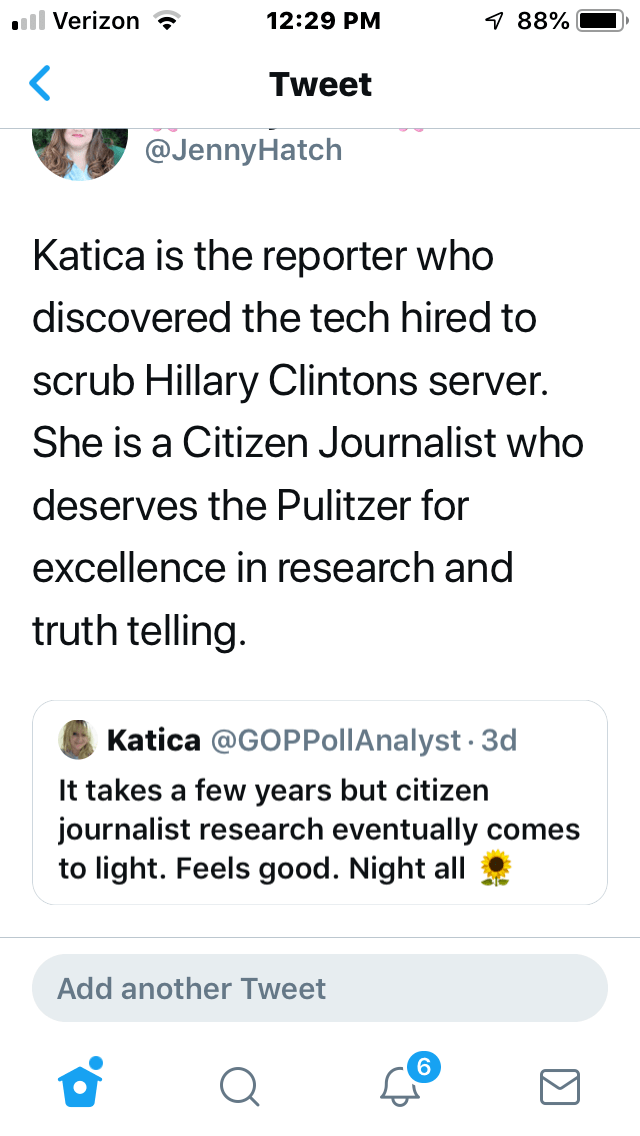Tap the Add another Tweet field
The height and width of the screenshot is (1136, 640).
point(320,989)
